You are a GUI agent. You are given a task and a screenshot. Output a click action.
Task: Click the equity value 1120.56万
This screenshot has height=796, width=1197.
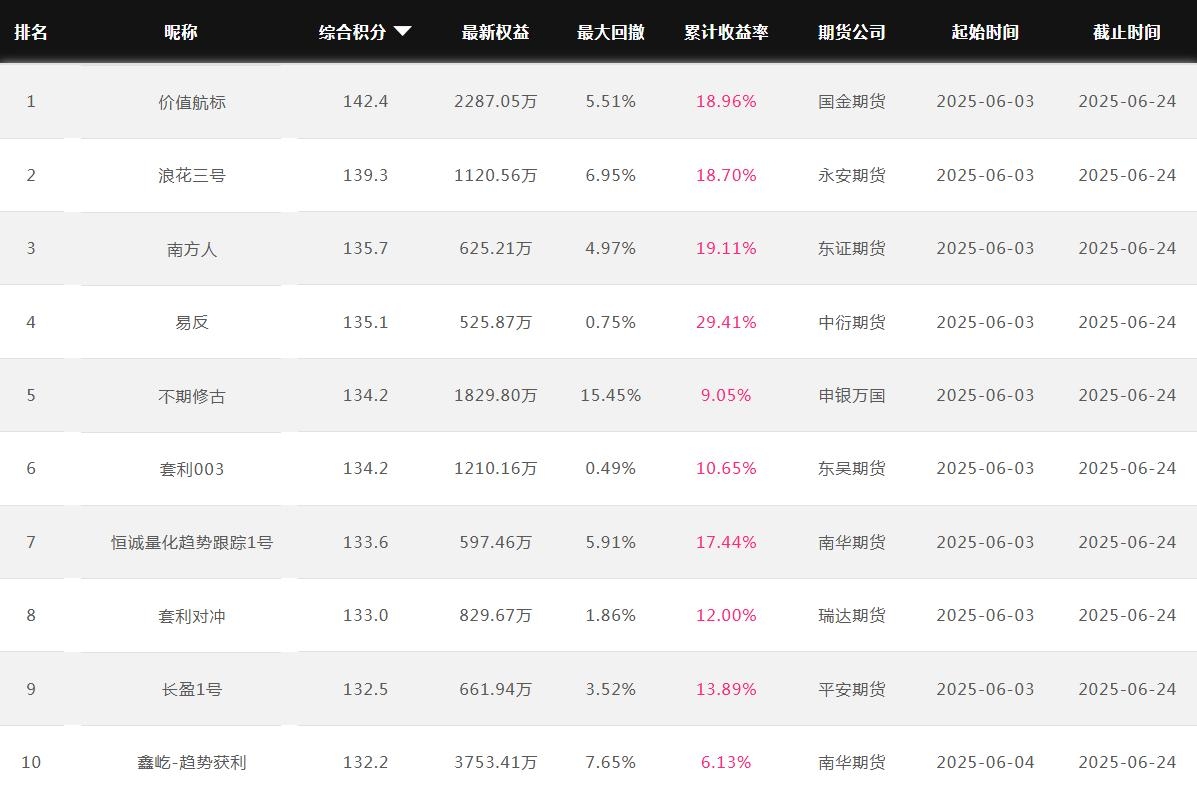point(495,175)
